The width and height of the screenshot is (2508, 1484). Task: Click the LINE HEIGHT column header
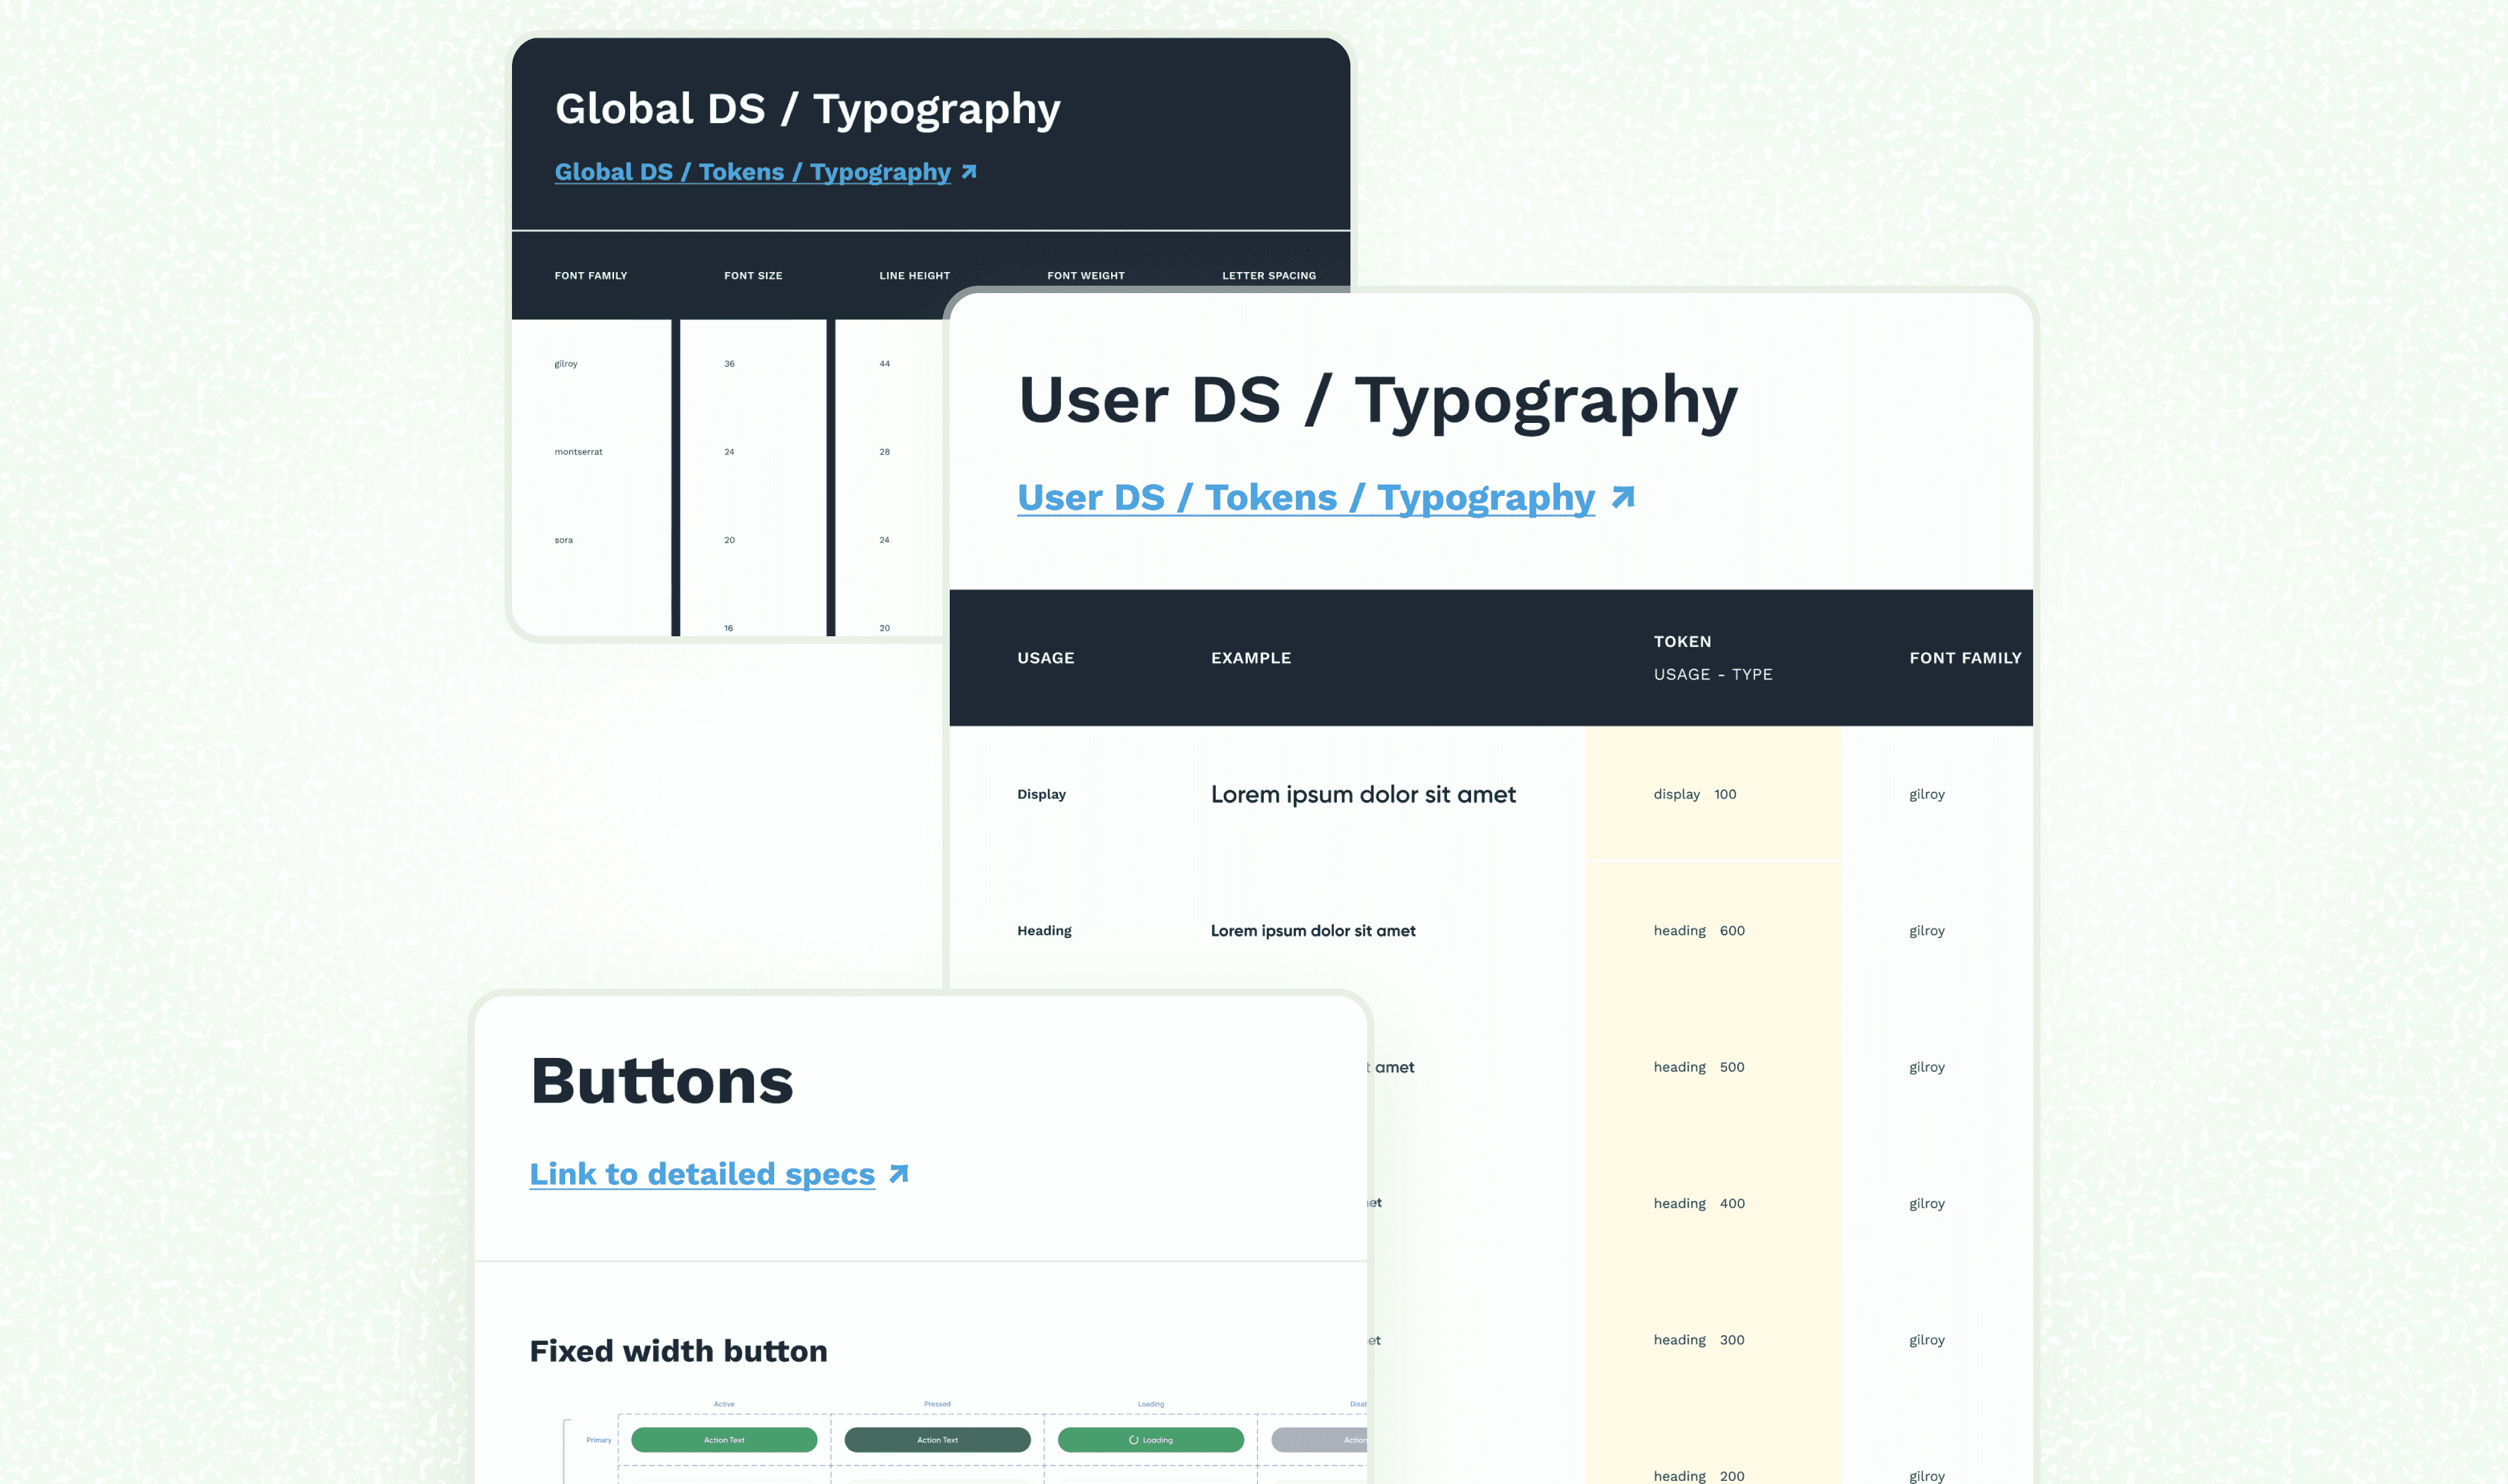914,275
